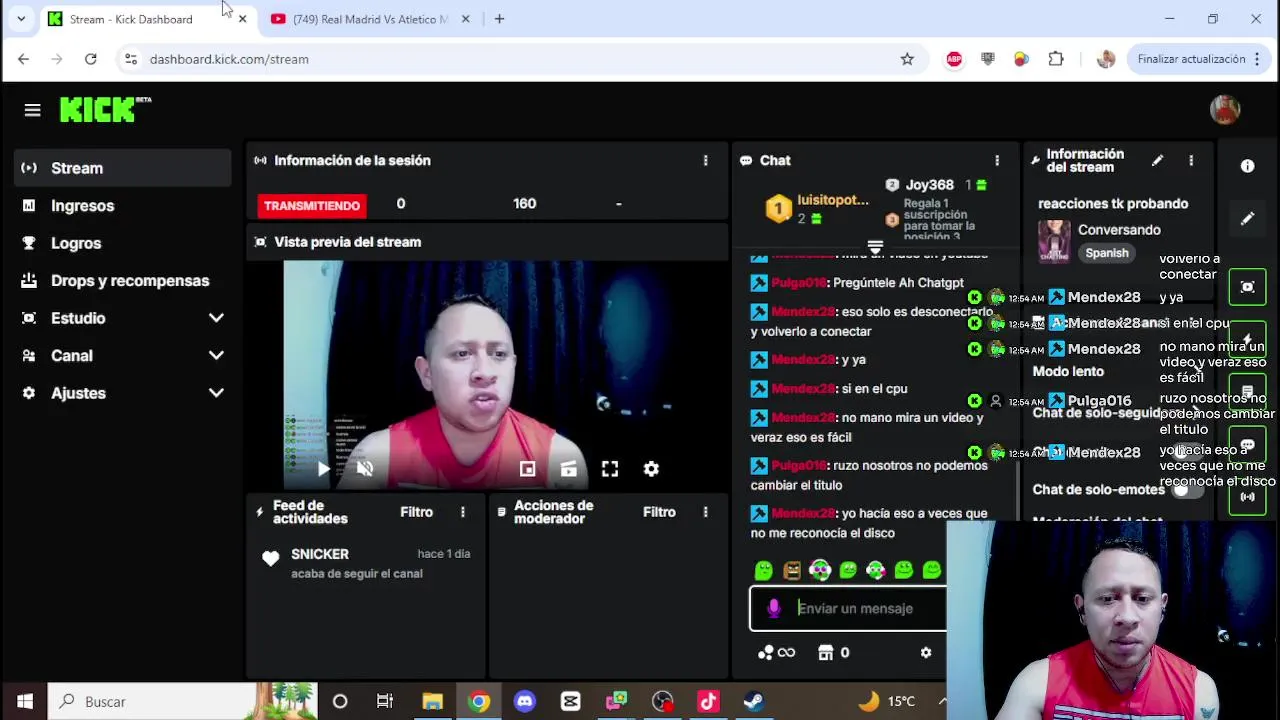
Task: Collapse the chat leaderboard header
Action: (875, 246)
